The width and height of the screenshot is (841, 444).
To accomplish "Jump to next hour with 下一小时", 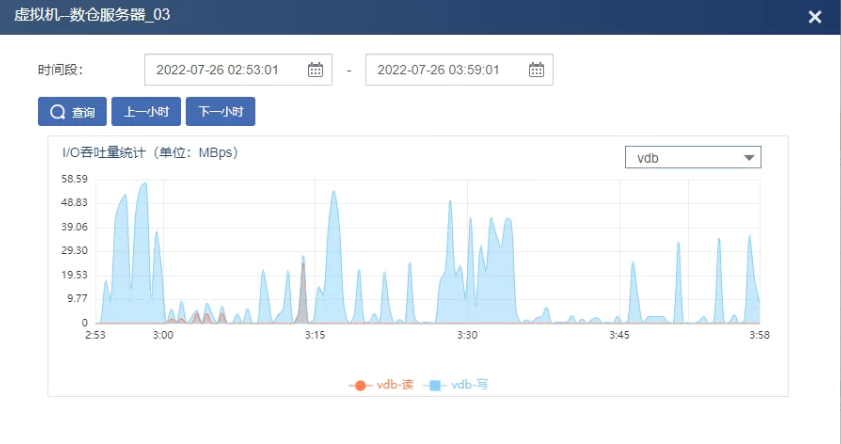I will [221, 112].
